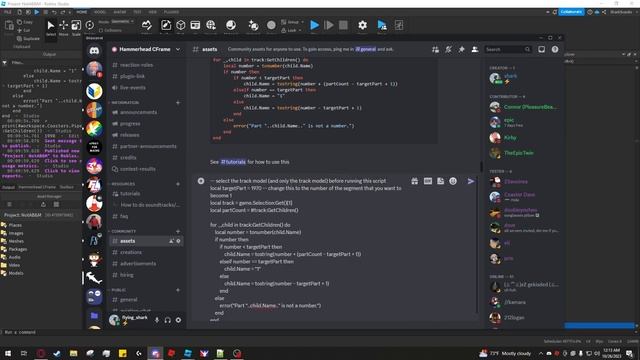Viewport: 640px width, 360px height.
Task: Open Threads icon in Discord header
Action: coord(436,49)
